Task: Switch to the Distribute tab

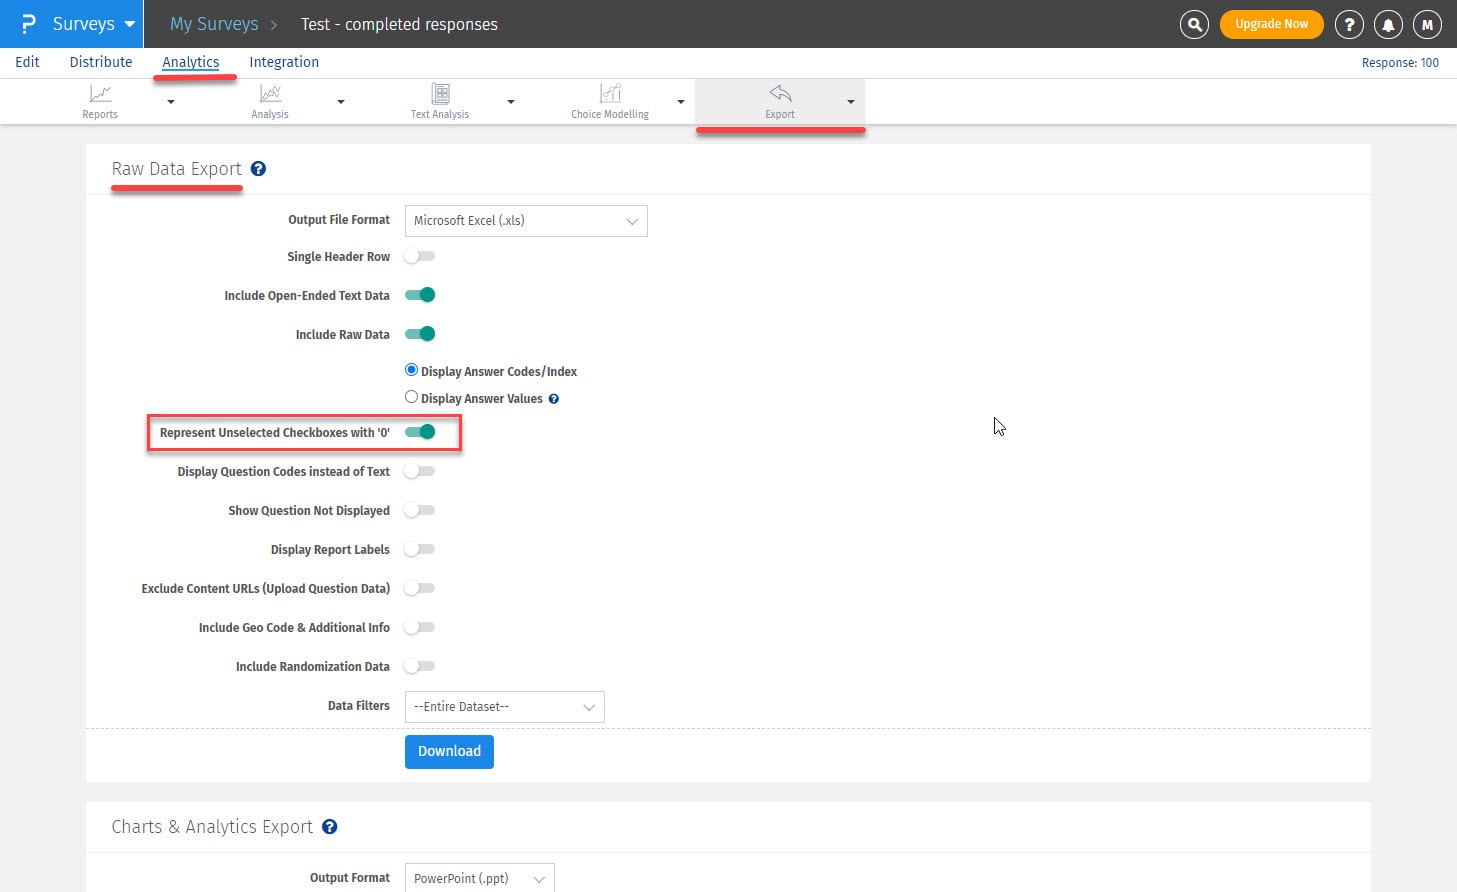Action: click(101, 62)
